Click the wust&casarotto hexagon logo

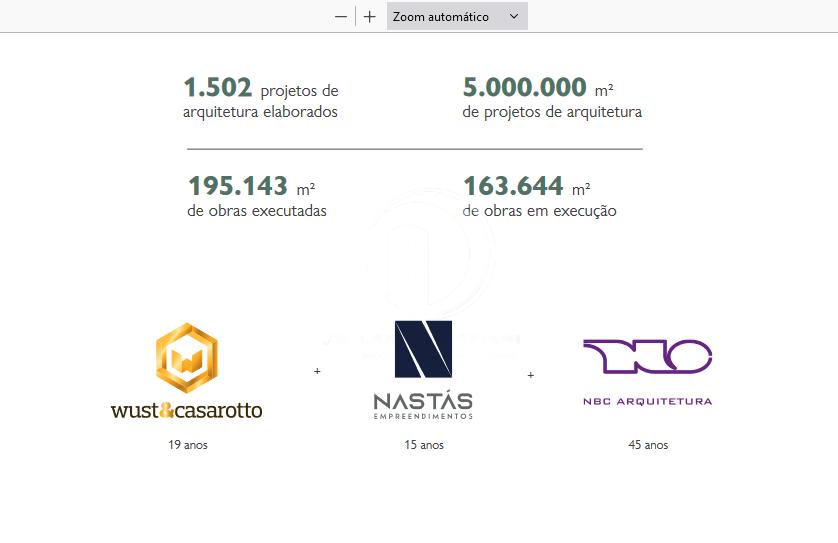coord(187,358)
